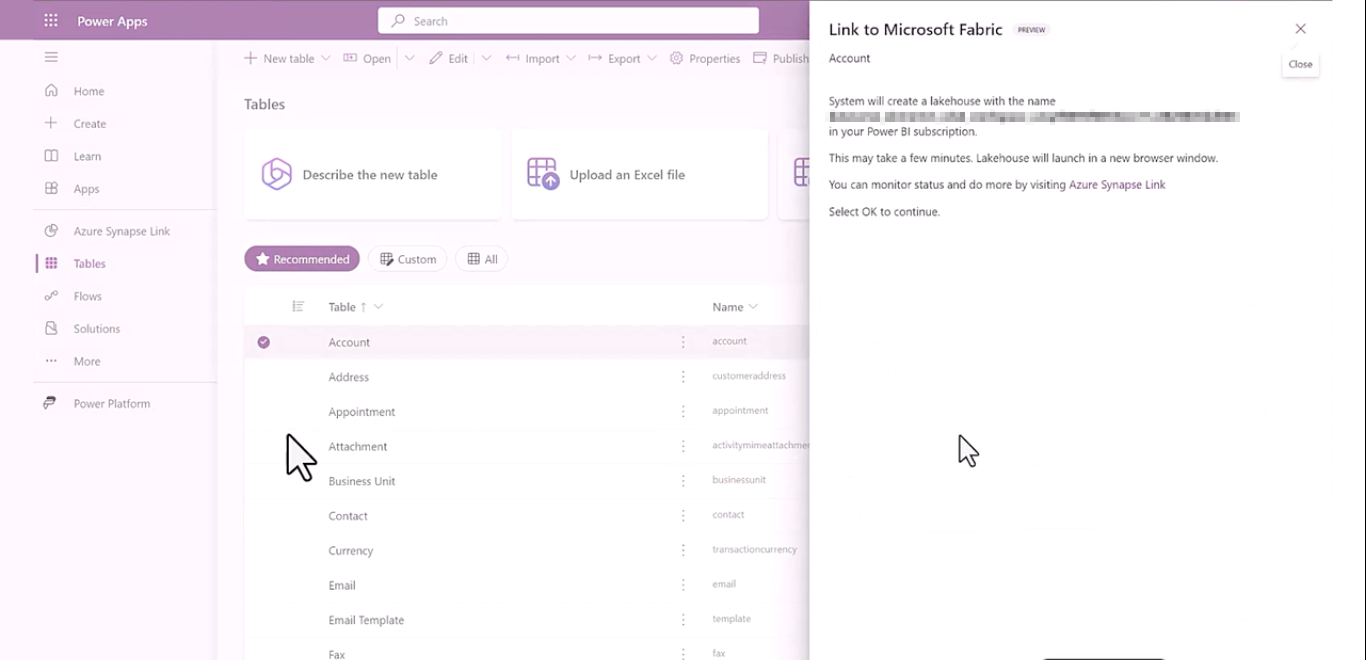Select the Recommended filter pill

click(302, 259)
